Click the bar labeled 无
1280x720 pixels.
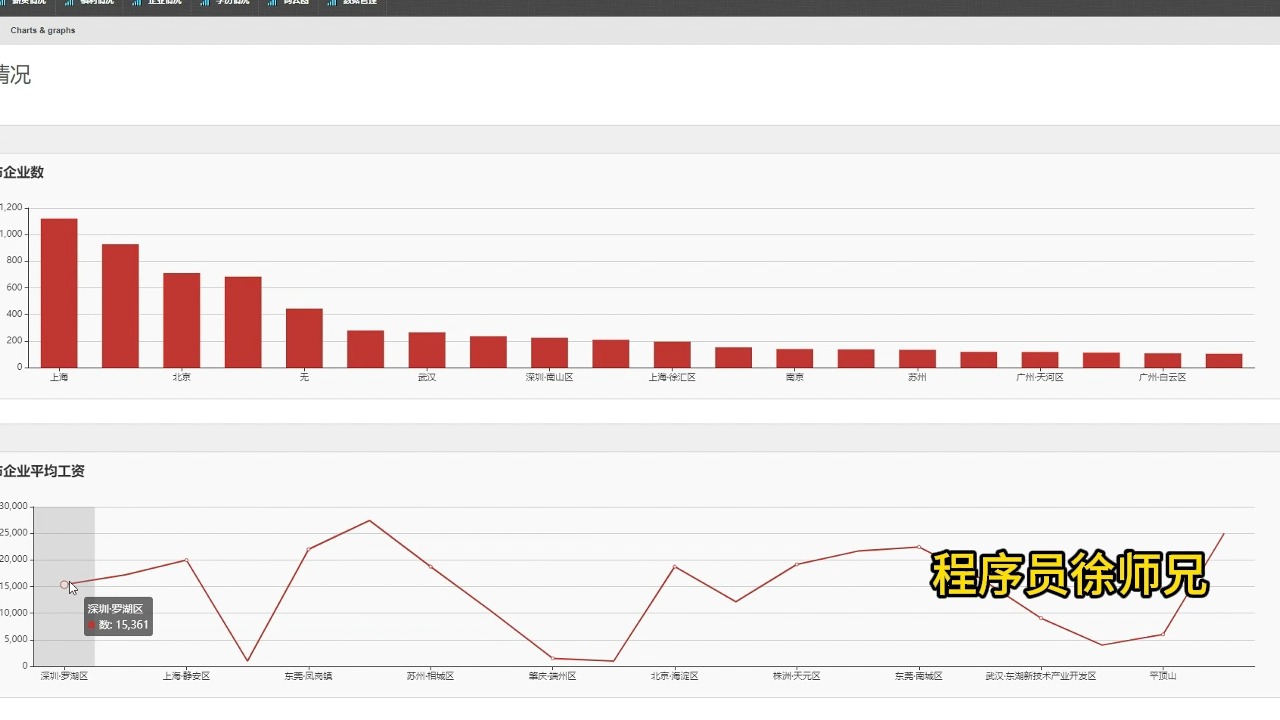point(304,338)
